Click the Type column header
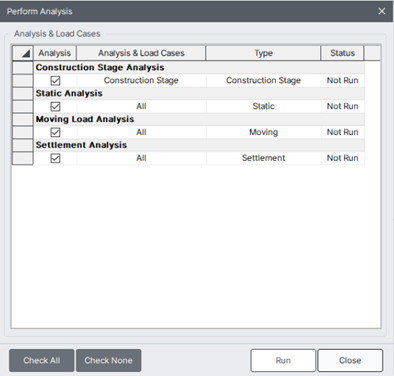The image size is (394, 376). [x=263, y=53]
